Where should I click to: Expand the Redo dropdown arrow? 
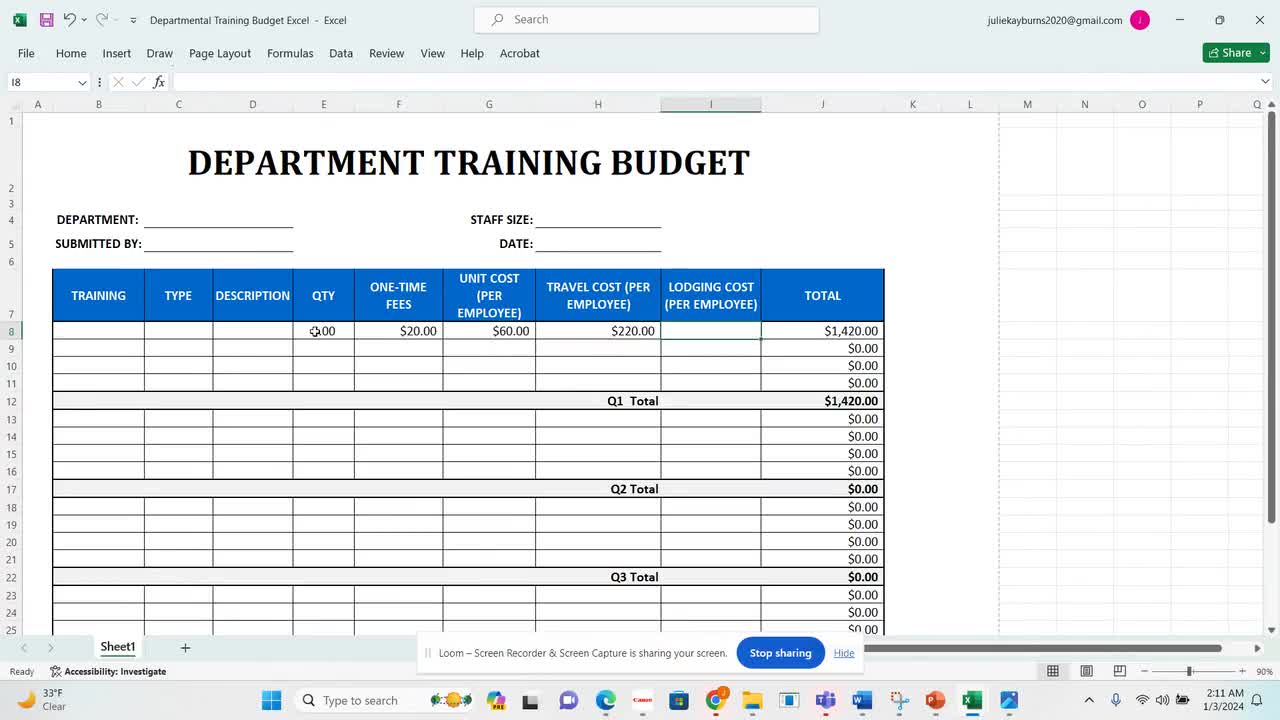pyautogui.click(x=113, y=20)
